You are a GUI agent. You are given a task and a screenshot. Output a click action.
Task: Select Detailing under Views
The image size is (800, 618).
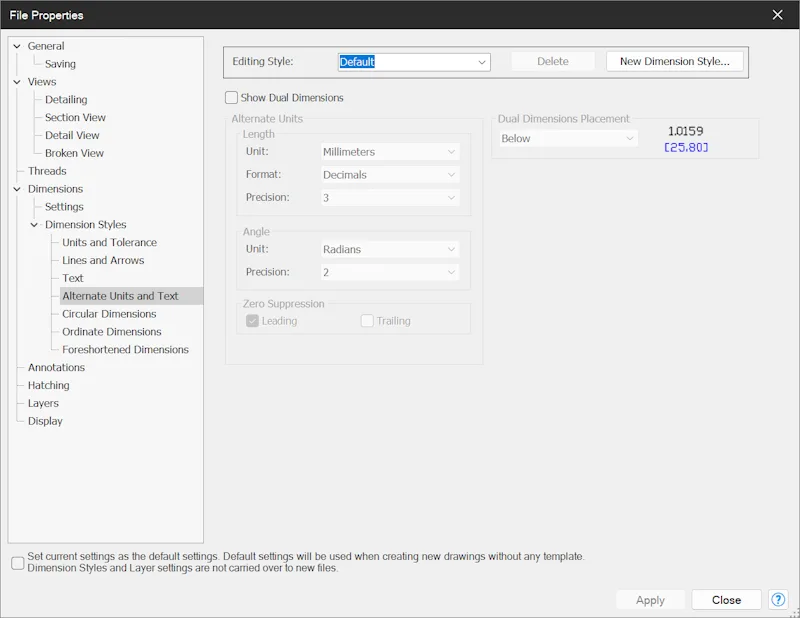point(66,100)
